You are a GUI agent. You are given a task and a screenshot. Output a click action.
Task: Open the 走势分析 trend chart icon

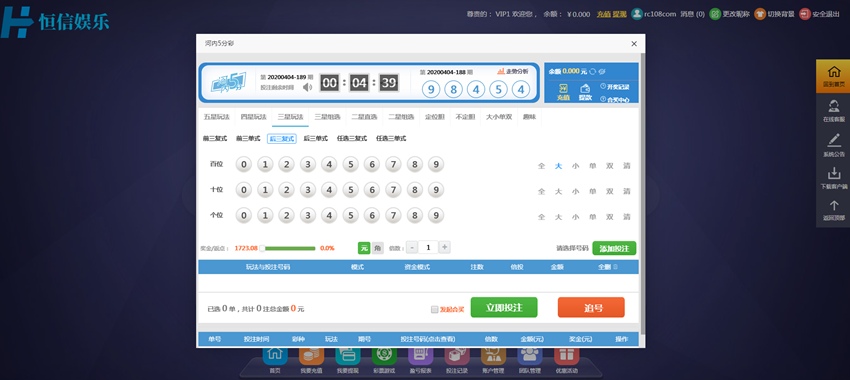[501, 71]
